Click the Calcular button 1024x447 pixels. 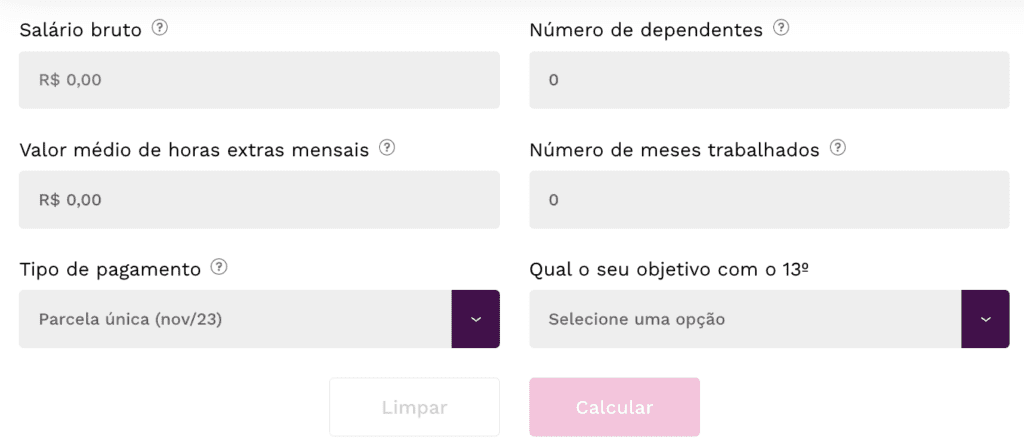(615, 407)
